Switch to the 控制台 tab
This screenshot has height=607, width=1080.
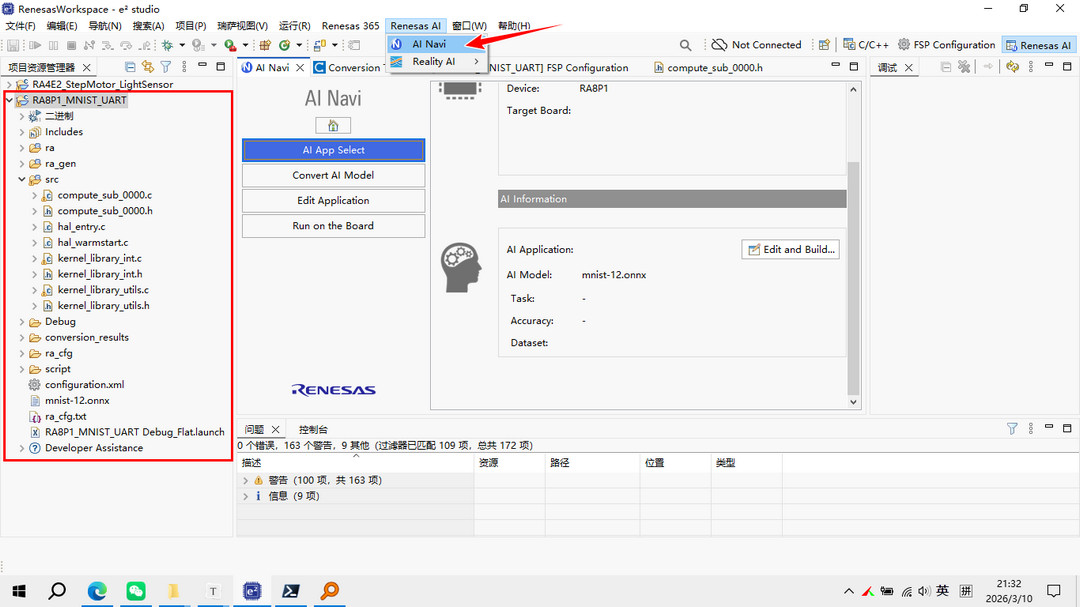[x=313, y=429]
